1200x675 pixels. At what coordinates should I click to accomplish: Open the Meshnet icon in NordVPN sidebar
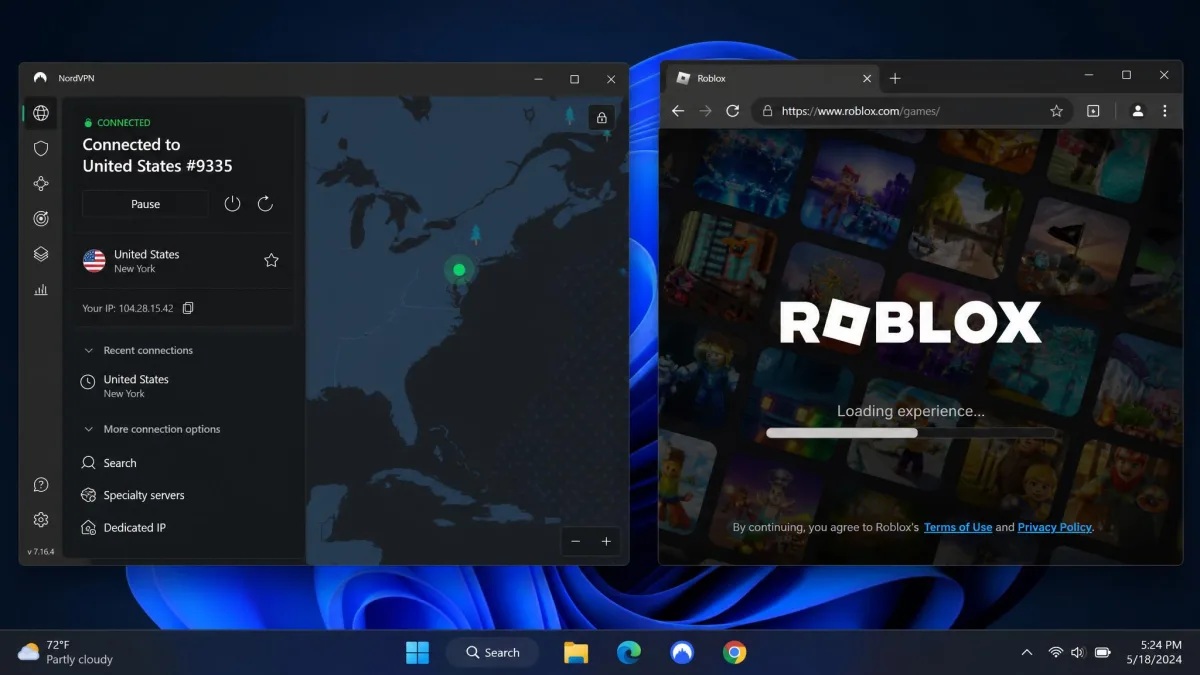pos(41,184)
